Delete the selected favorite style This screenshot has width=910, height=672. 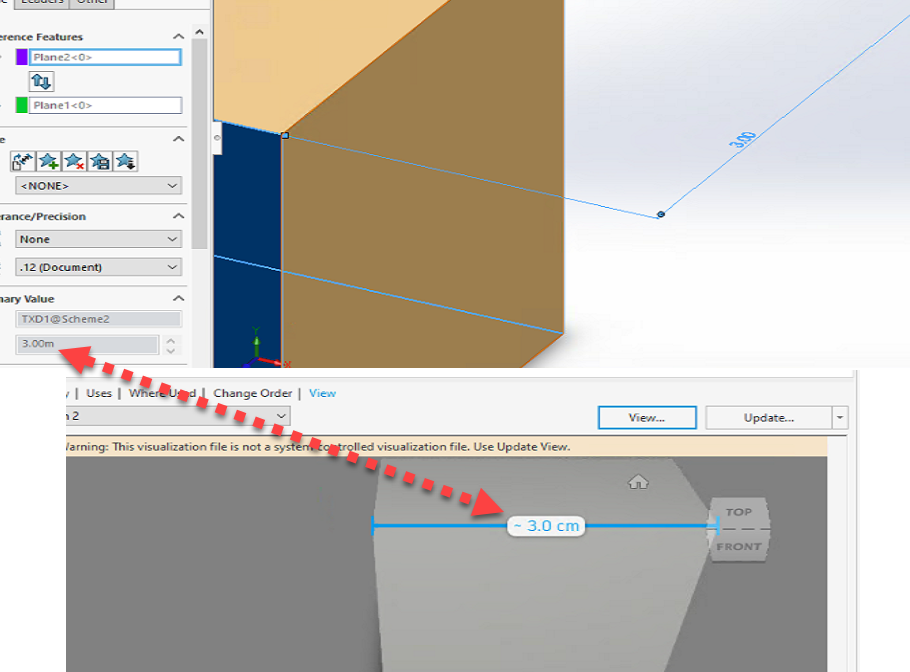tap(72, 161)
